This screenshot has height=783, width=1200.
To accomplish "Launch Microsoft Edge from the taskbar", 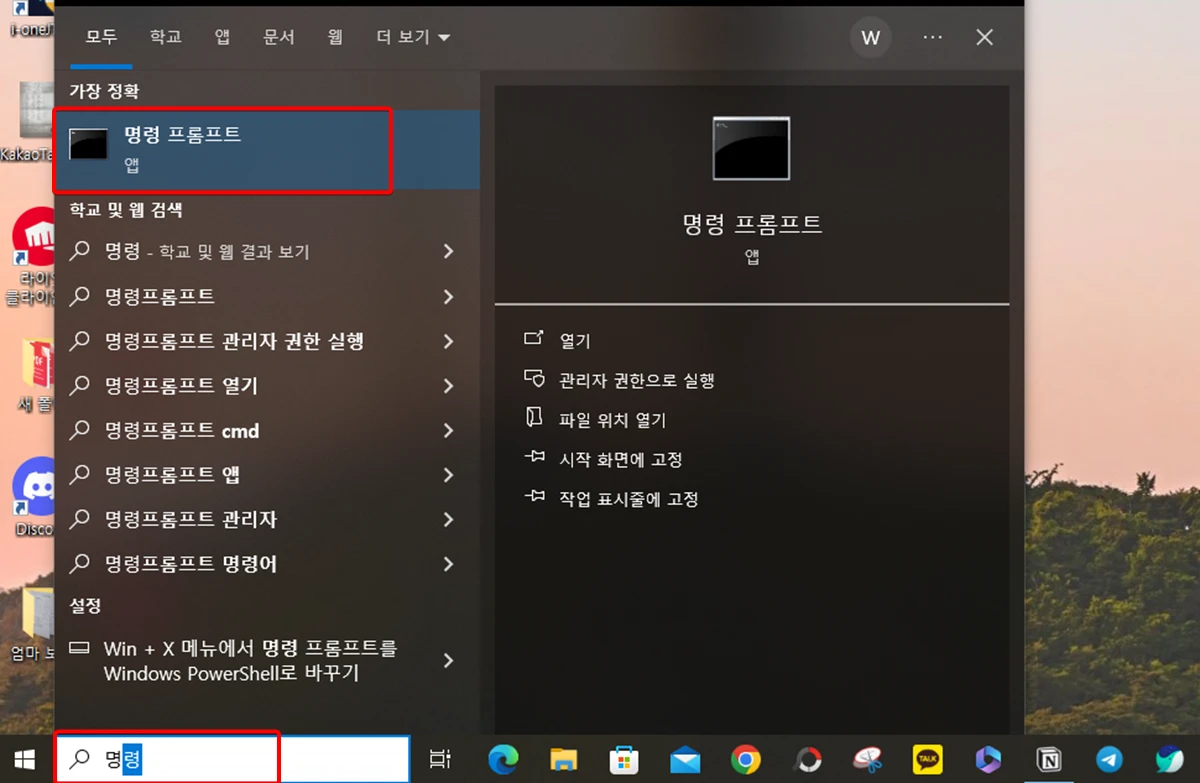I will (504, 759).
